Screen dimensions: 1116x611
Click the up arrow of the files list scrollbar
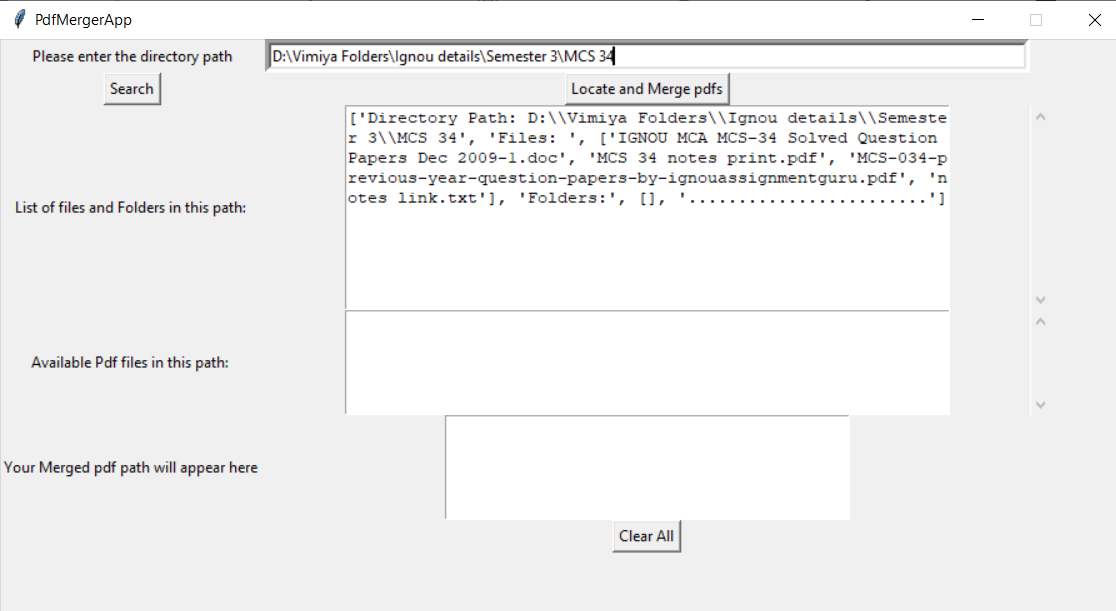click(1040, 116)
